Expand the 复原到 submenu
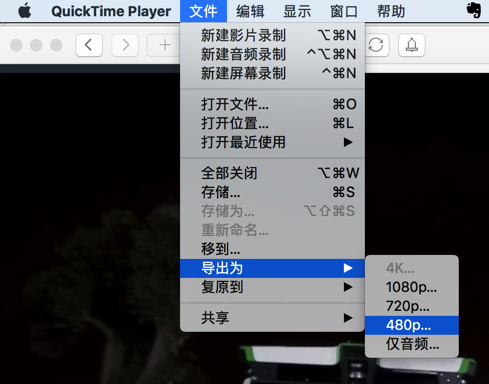Screen dimensions: 489x384 point(272,287)
